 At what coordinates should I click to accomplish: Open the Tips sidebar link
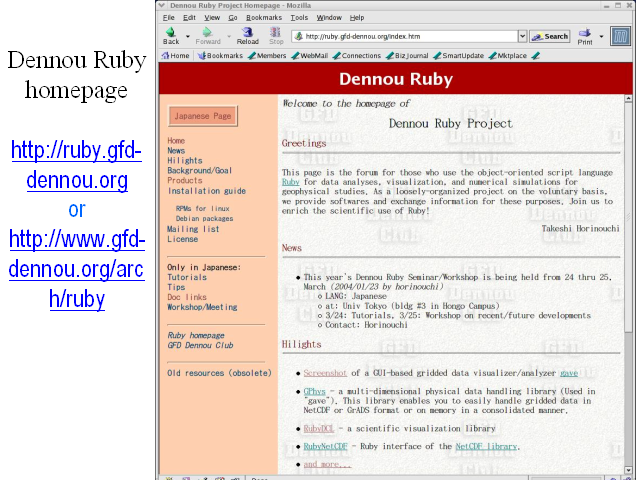(176, 287)
